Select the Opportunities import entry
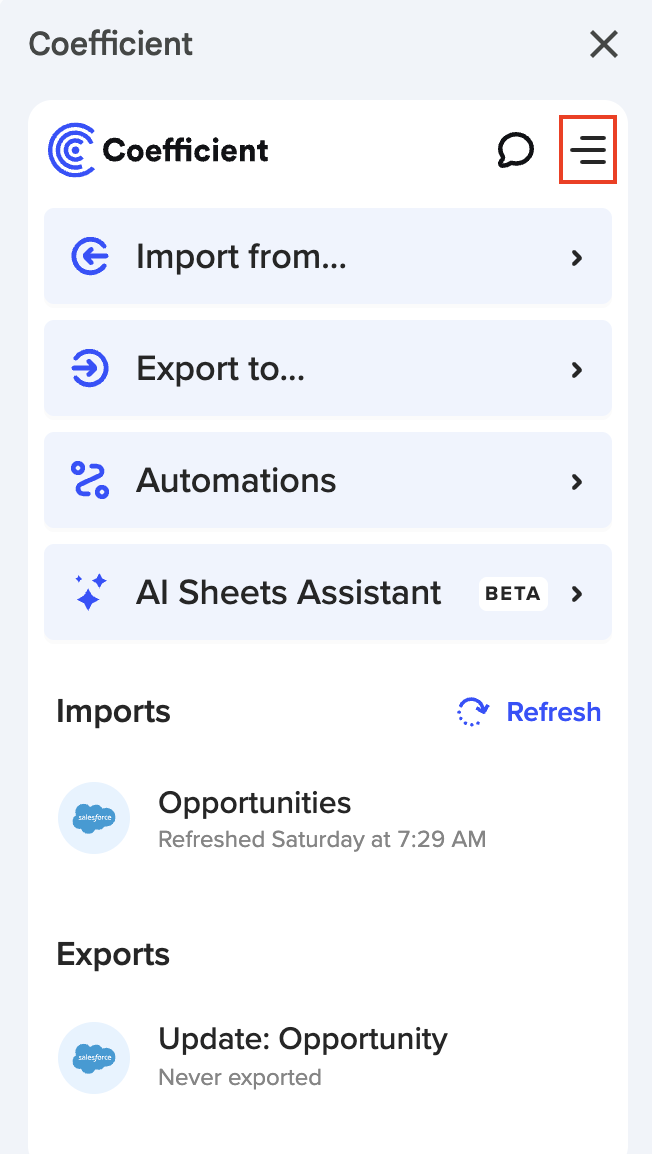652x1154 pixels. tap(255, 803)
